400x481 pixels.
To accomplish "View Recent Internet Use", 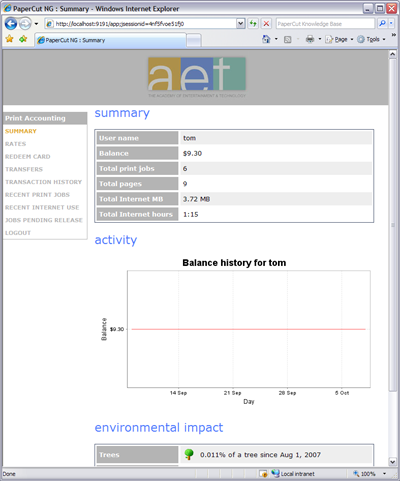I will point(42,207).
